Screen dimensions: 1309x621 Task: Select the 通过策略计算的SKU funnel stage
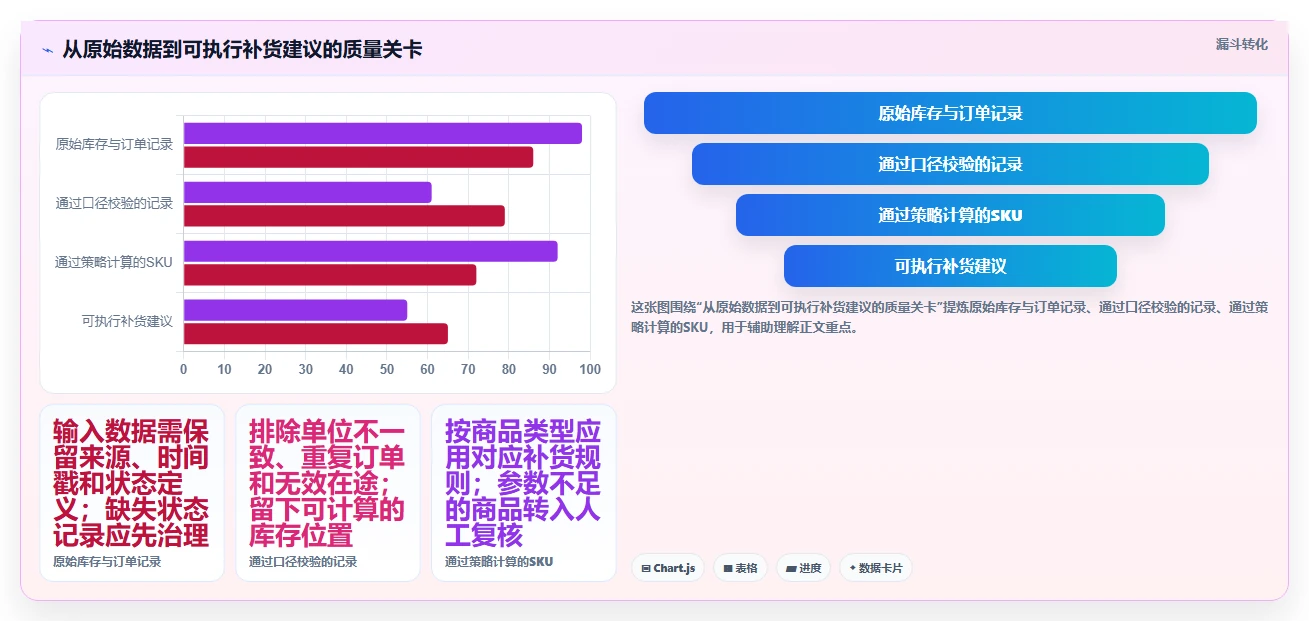950,215
